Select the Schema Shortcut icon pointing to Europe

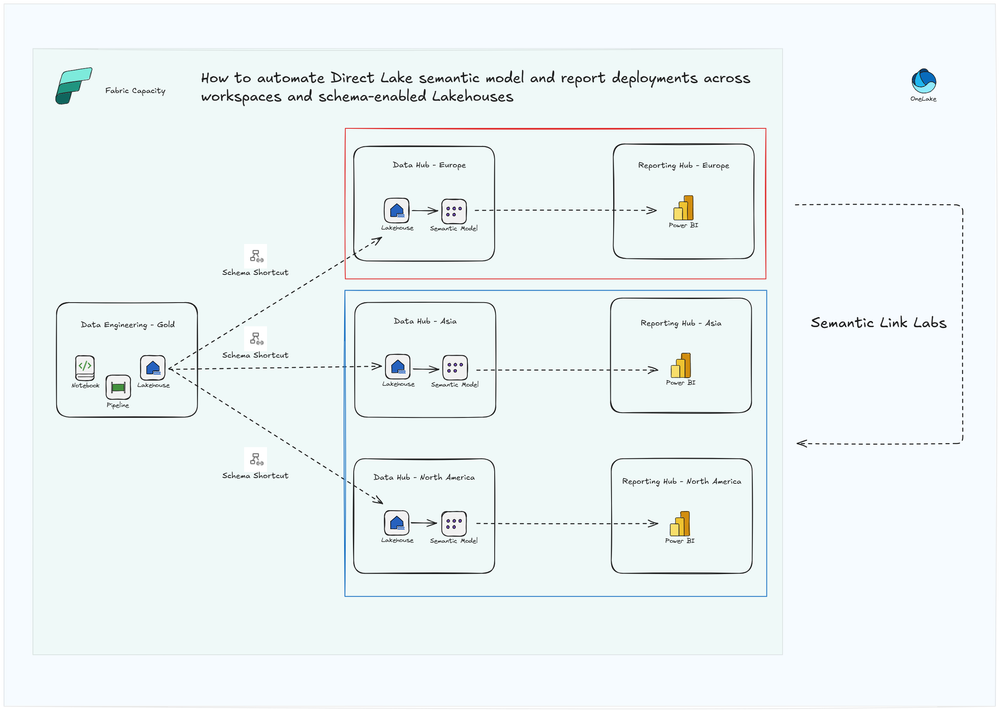255,256
